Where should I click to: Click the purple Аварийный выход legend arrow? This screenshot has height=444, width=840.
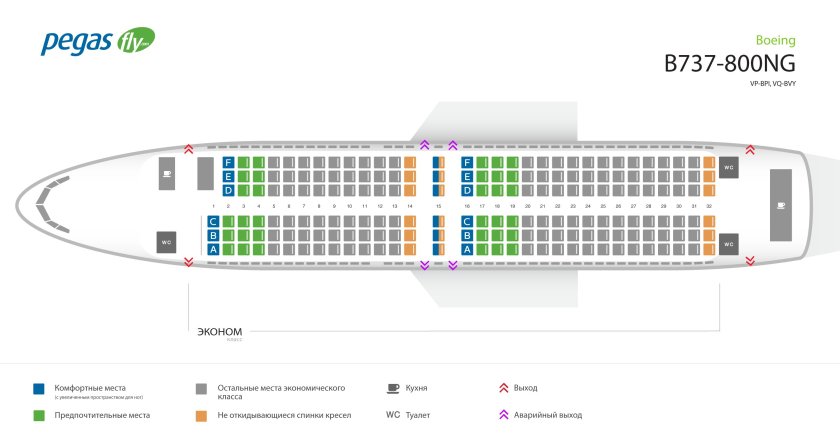tap(503, 414)
